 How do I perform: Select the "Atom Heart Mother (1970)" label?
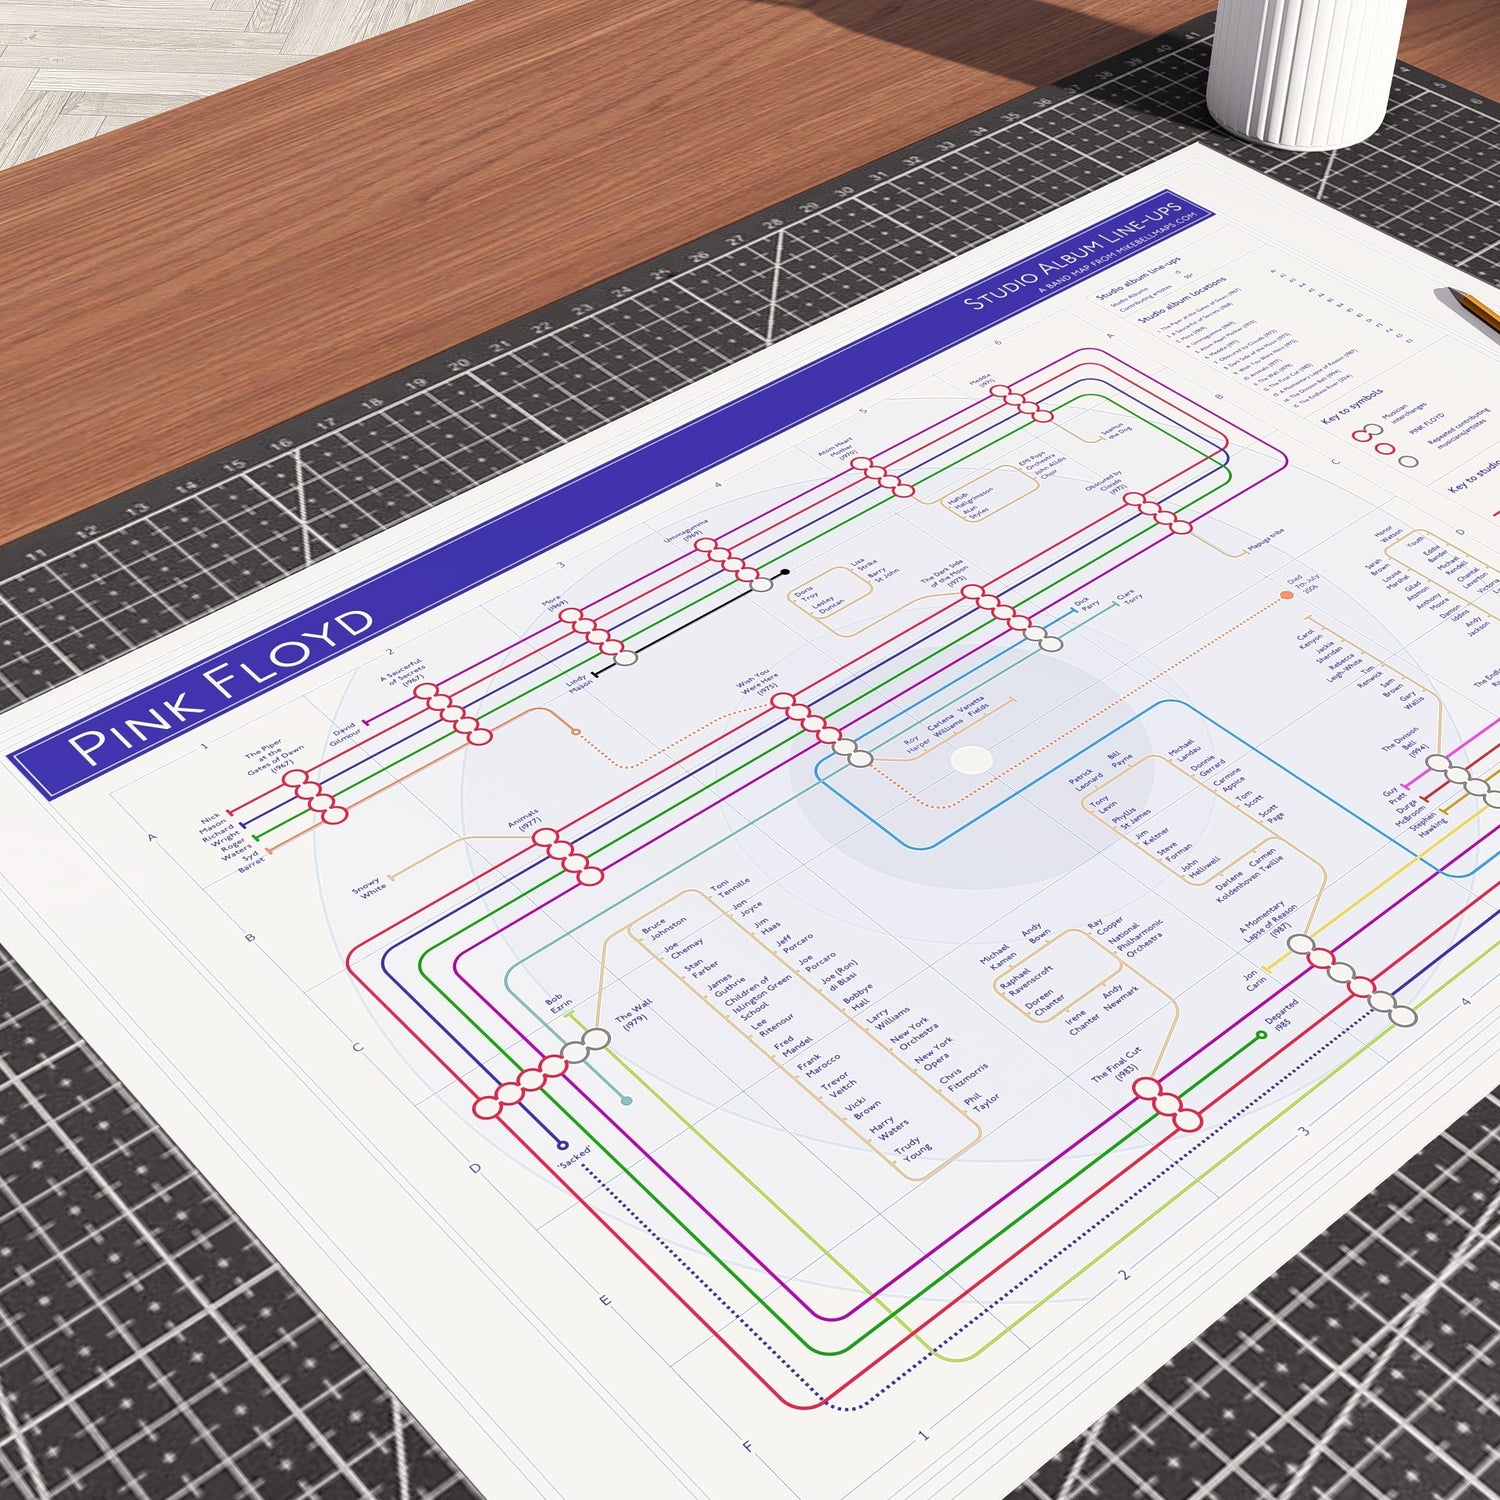(x=838, y=449)
